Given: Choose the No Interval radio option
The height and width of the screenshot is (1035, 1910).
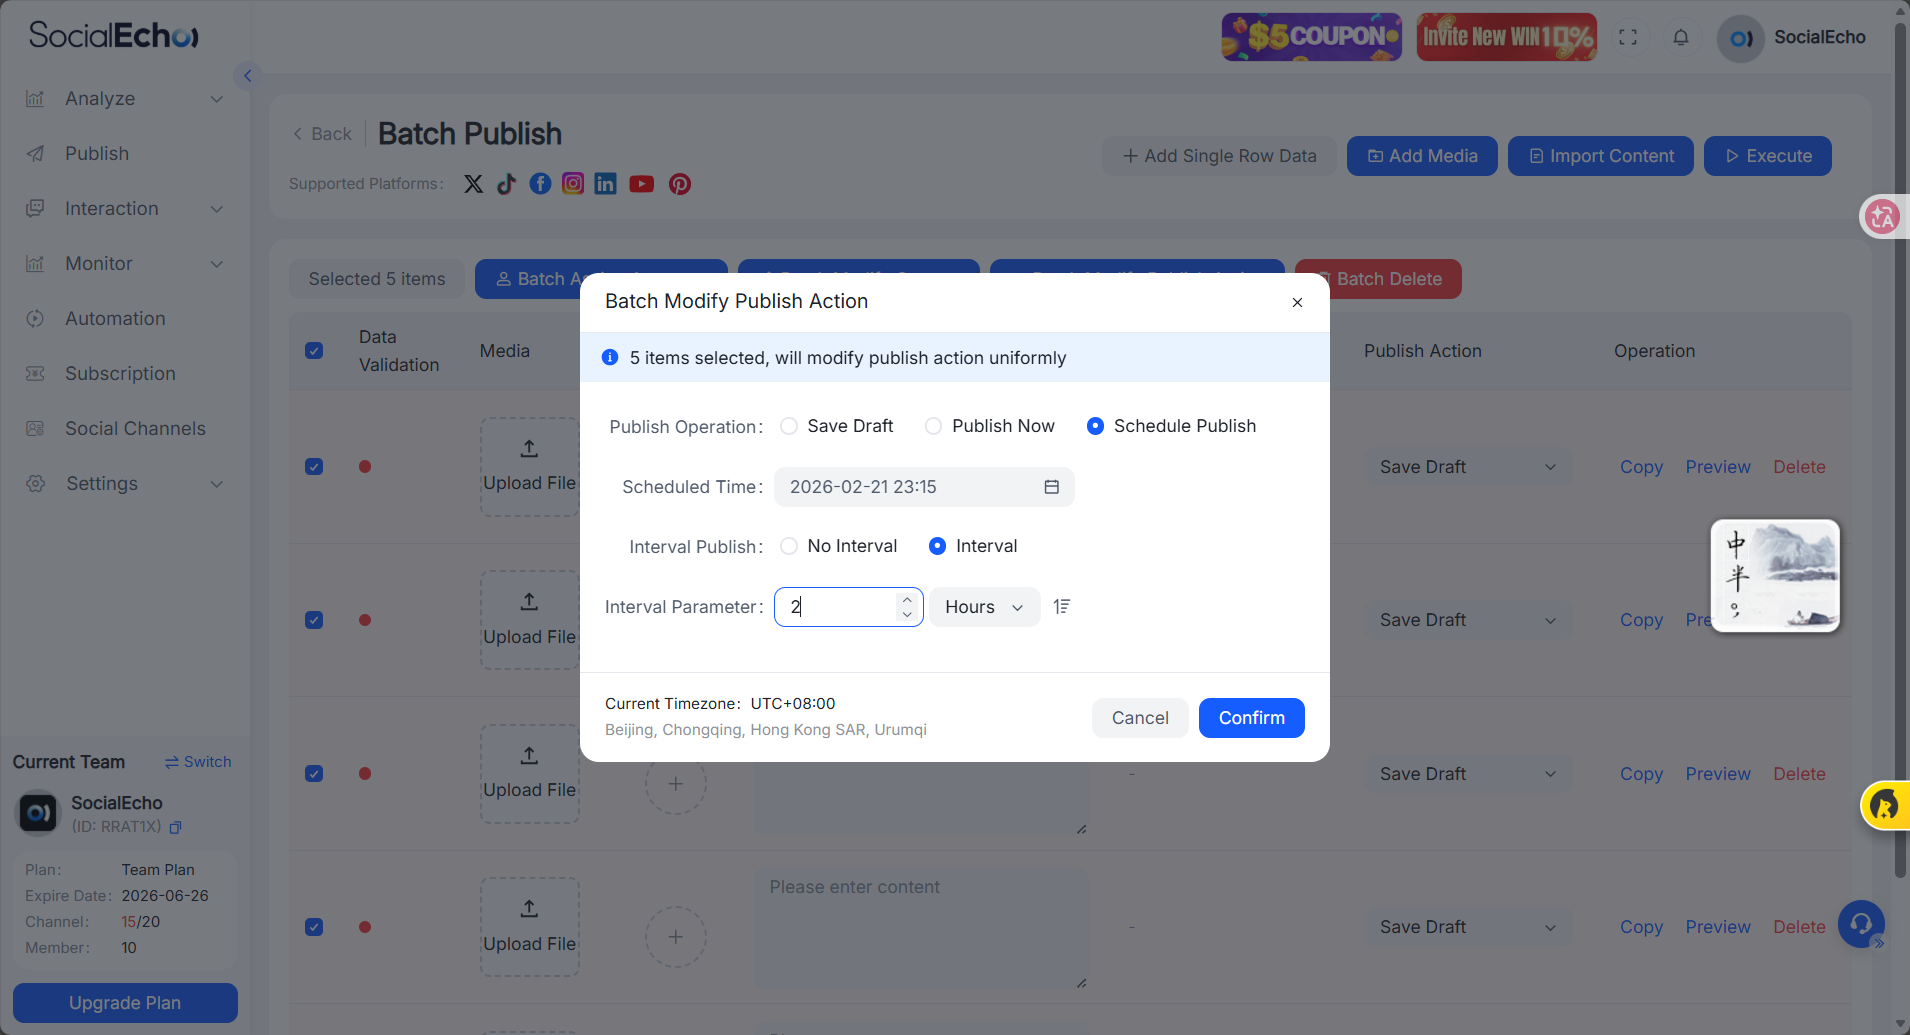Looking at the screenshot, I should (790, 546).
